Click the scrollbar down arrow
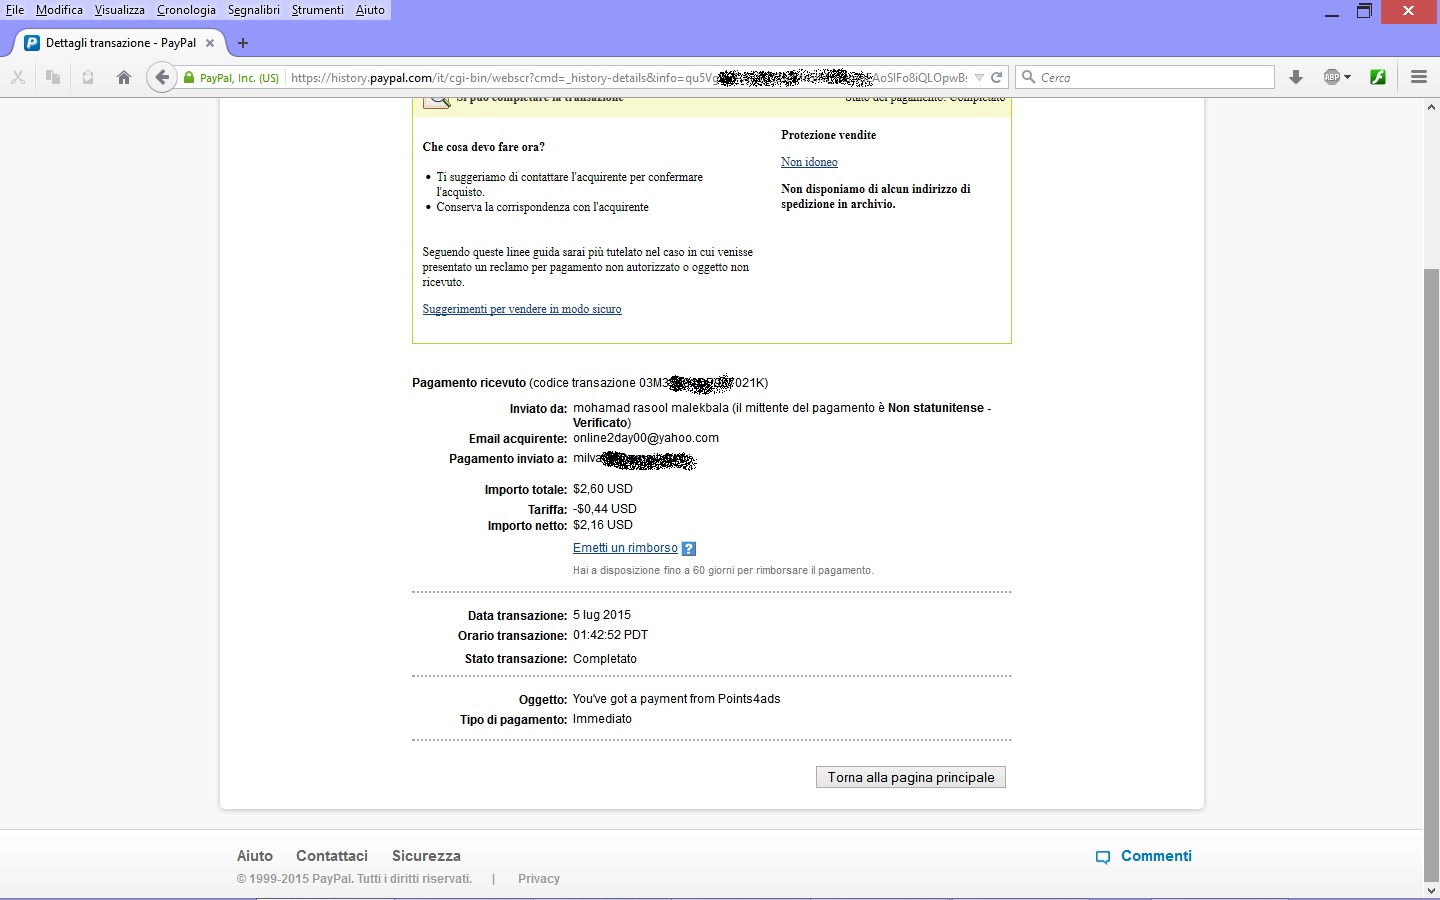Viewport: 1440px width, 900px height. (1431, 890)
